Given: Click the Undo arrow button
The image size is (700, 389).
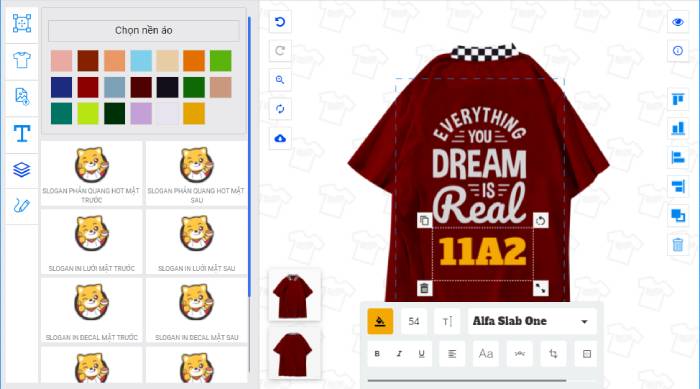Looking at the screenshot, I should (x=280, y=22).
